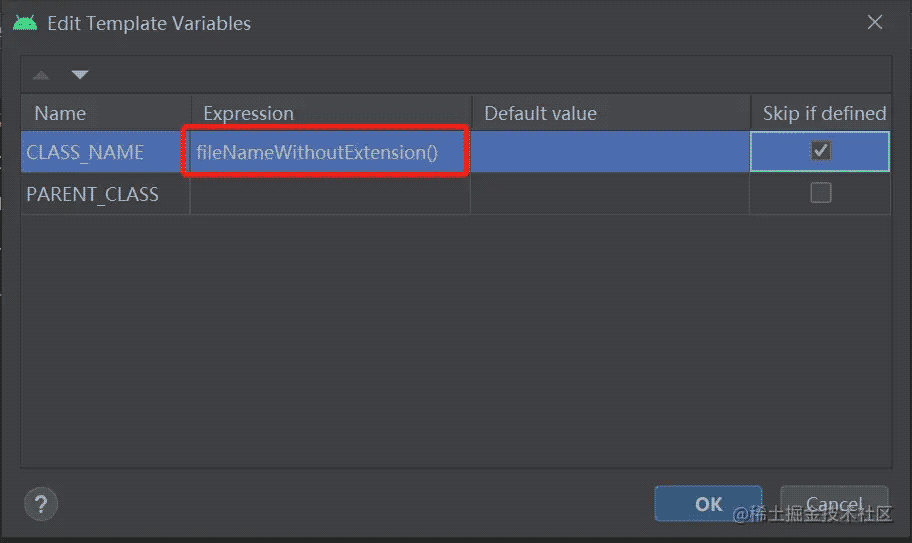Click Default value cell for PARENT_CLASS

610,194
